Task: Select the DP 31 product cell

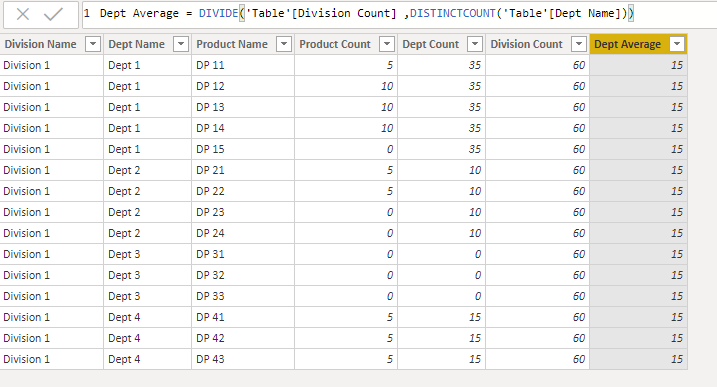Action: 243,254
